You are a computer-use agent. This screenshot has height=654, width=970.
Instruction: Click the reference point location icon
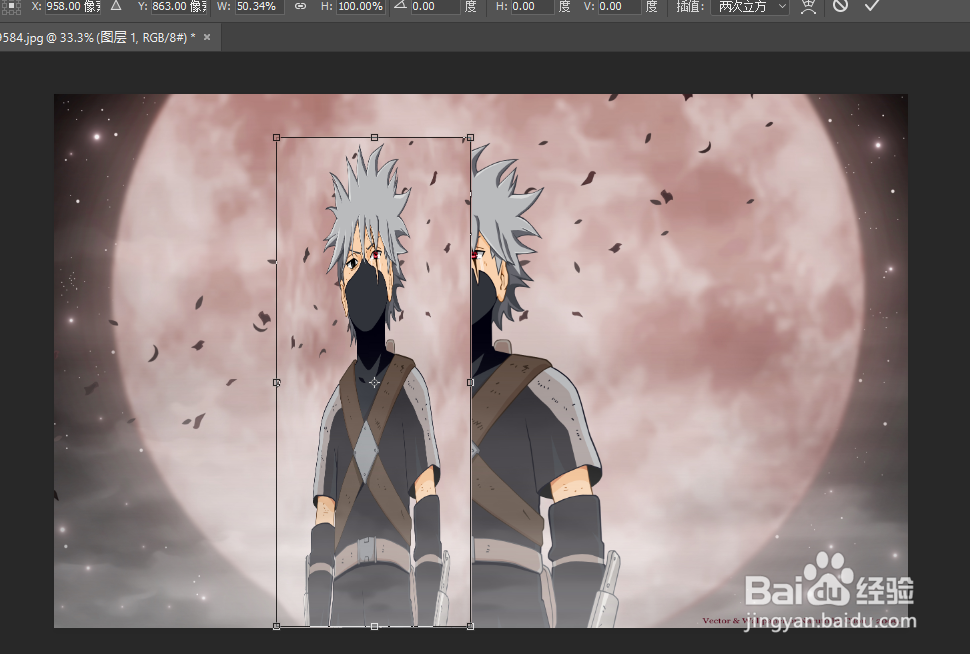[11, 6]
